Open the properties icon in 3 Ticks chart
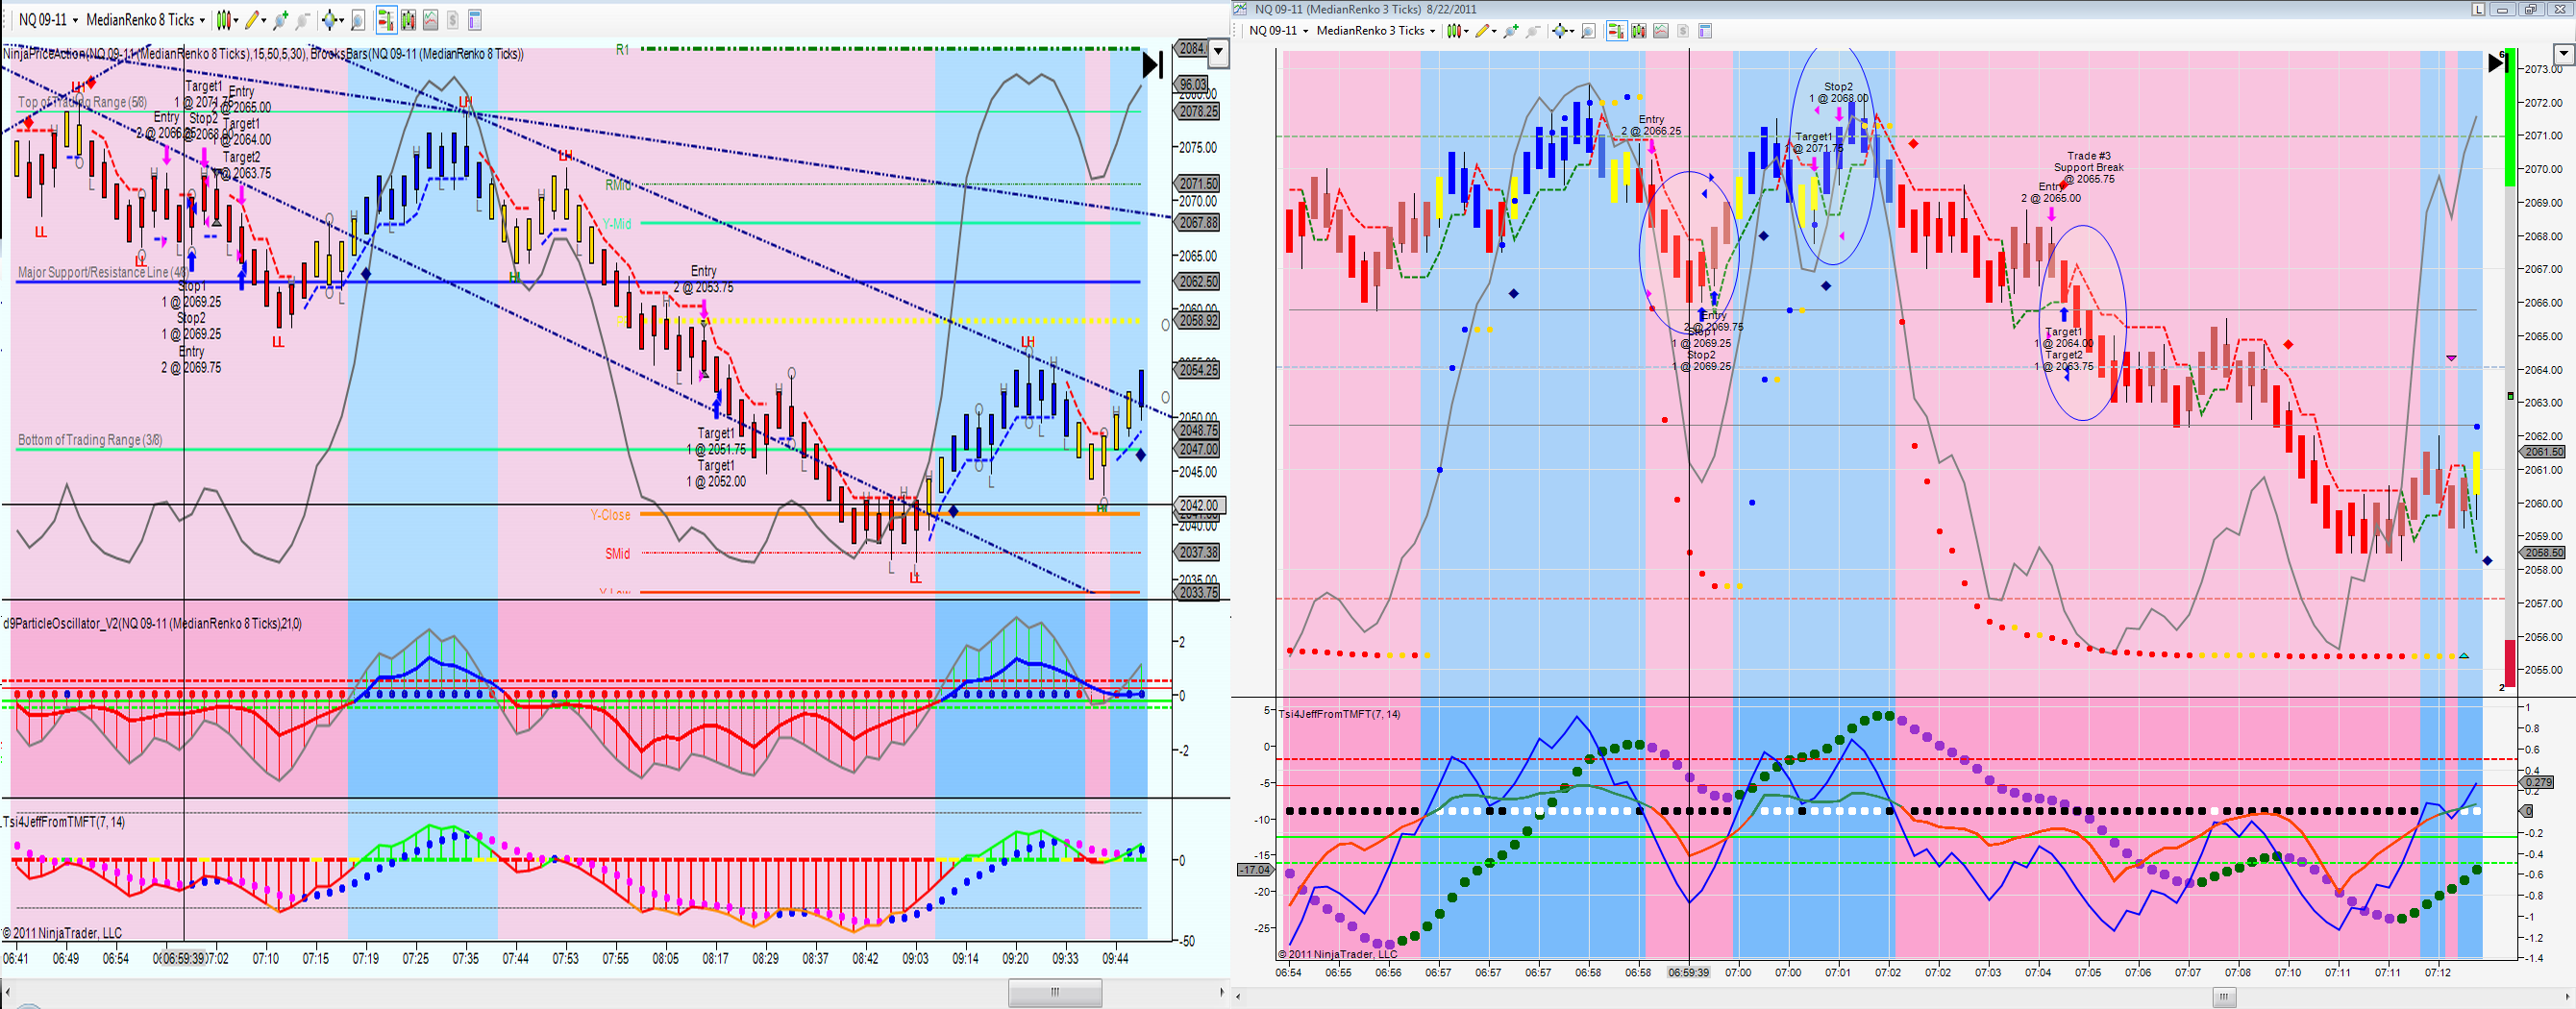Viewport: 2576px width, 1009px height. click(x=1705, y=31)
